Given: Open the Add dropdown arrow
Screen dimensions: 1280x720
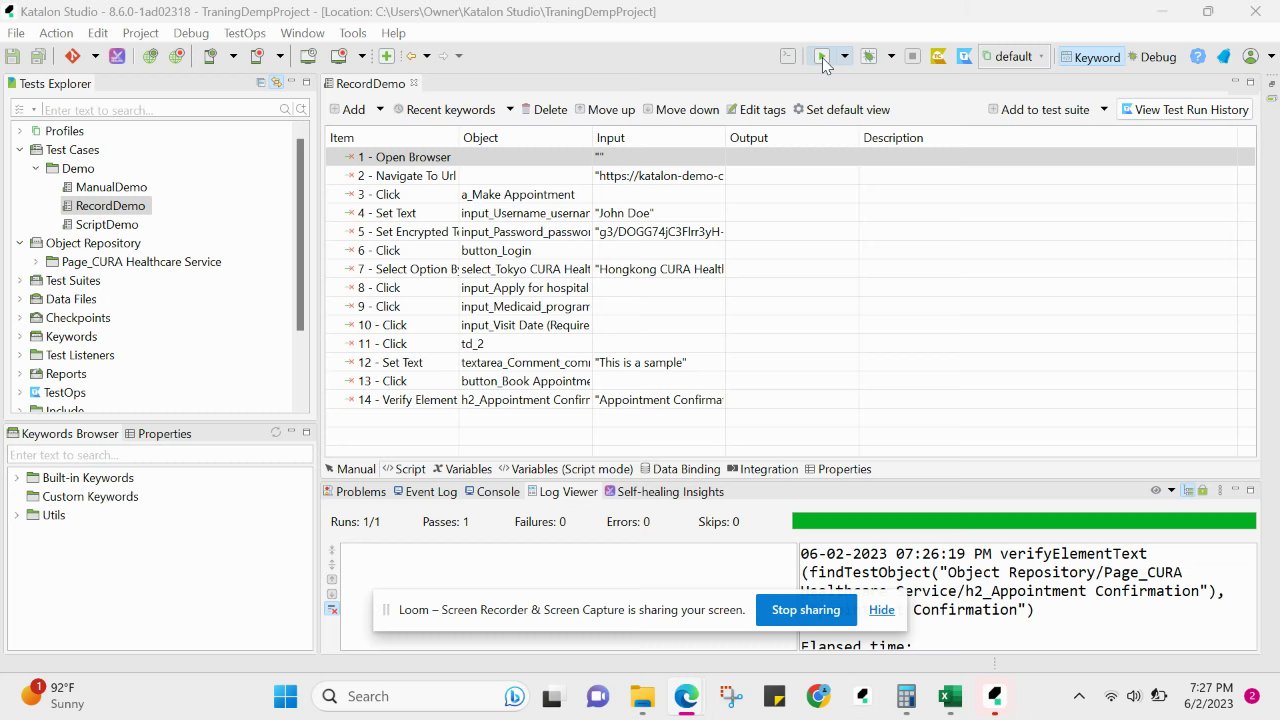Looking at the screenshot, I should 379,110.
